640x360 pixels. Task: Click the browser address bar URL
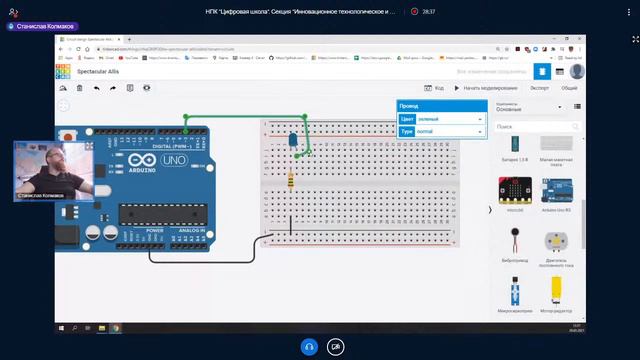[168, 49]
